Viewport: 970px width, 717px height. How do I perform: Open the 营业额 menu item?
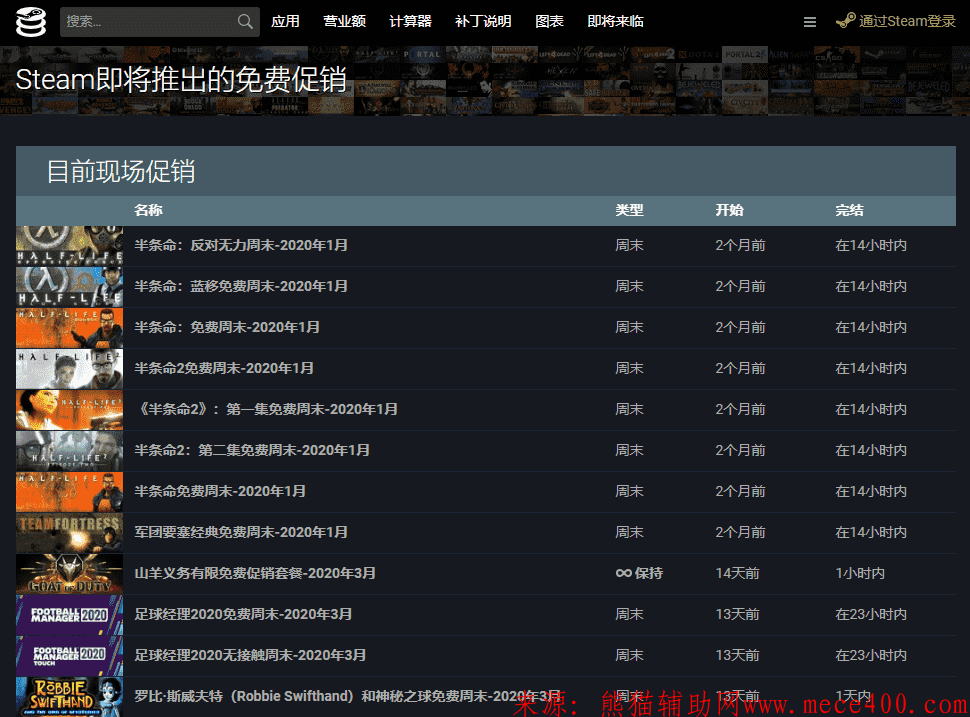click(x=344, y=22)
